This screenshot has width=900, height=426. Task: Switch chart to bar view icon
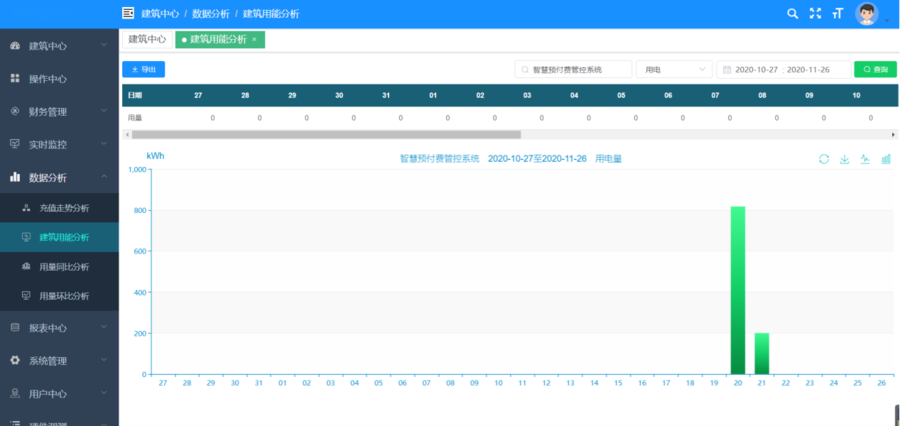click(886, 159)
